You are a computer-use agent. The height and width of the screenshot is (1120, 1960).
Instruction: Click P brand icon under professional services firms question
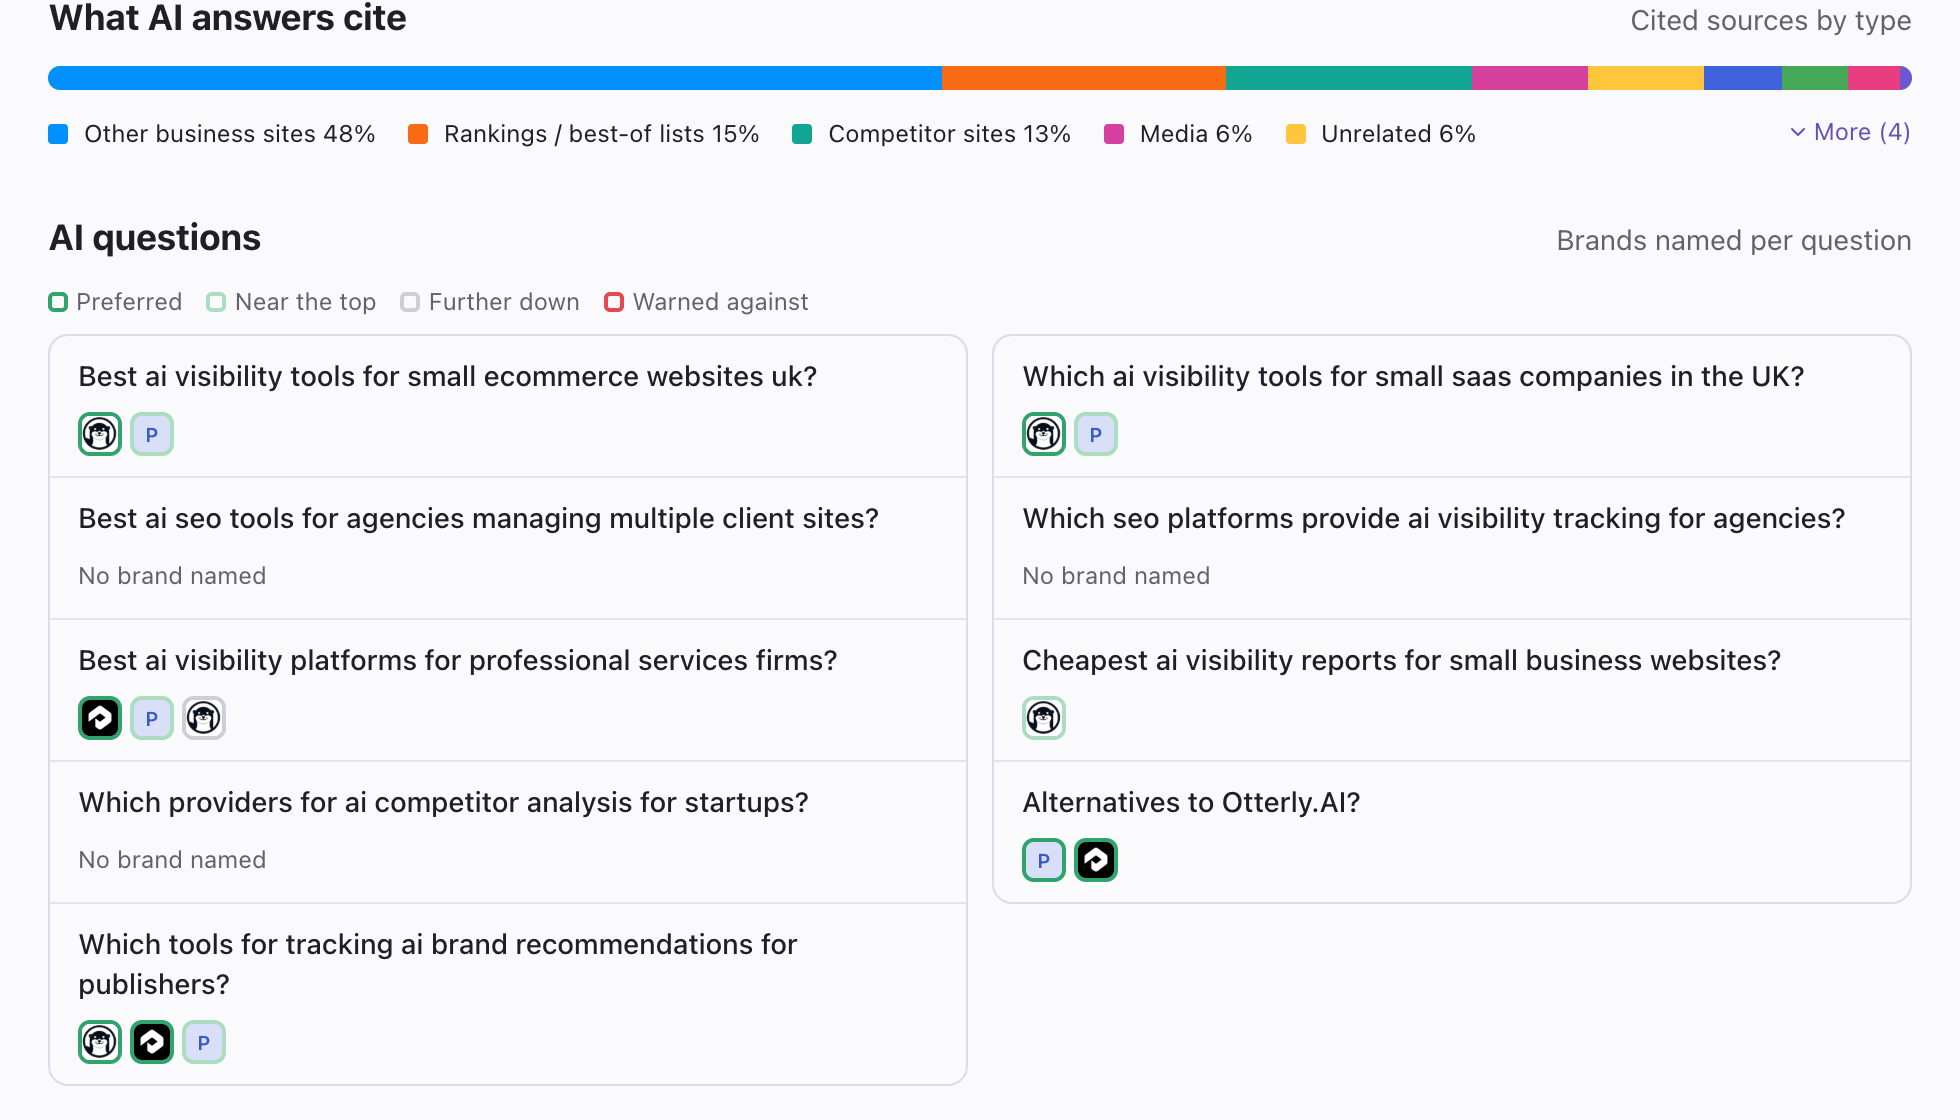(x=152, y=718)
